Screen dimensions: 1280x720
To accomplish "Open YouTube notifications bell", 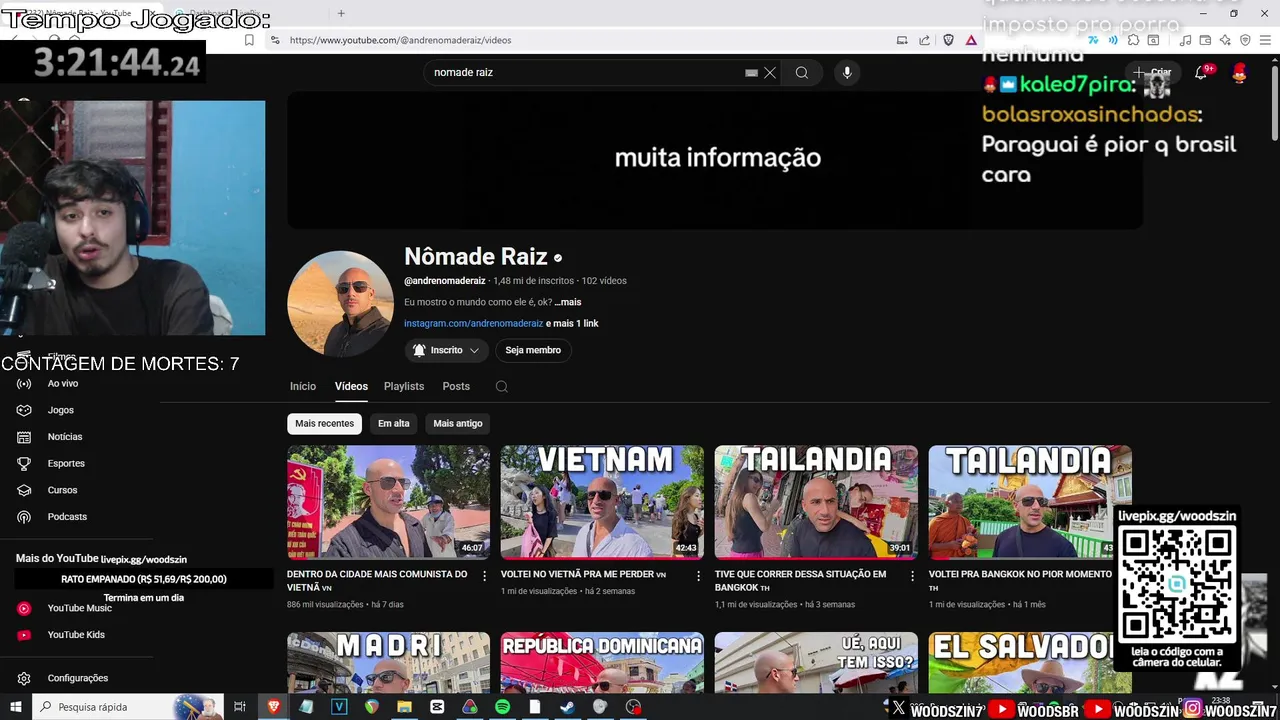I will (1201, 72).
